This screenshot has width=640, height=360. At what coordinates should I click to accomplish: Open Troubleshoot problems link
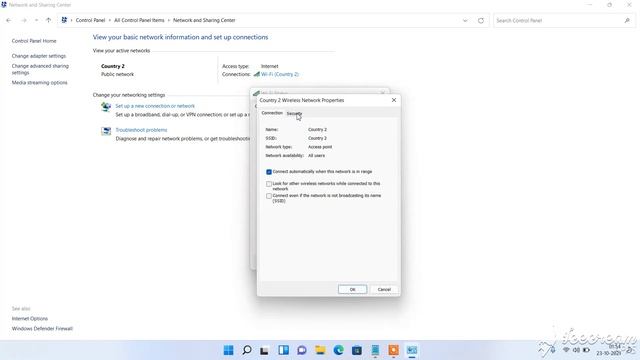pyautogui.click(x=141, y=130)
